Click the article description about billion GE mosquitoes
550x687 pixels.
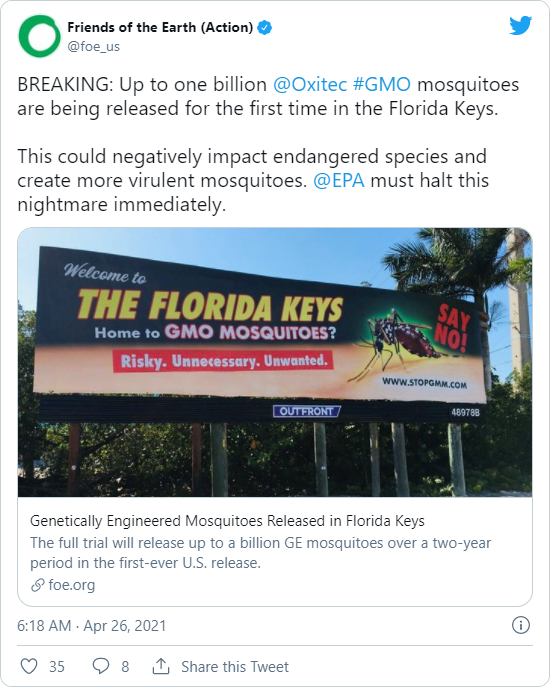point(261,552)
